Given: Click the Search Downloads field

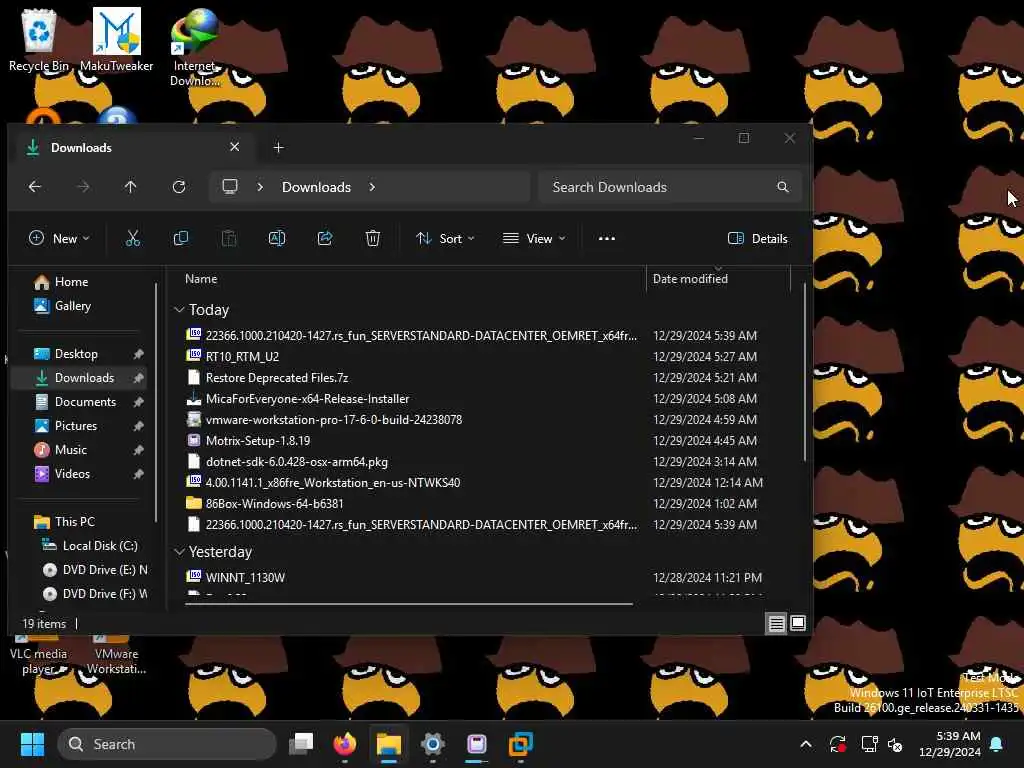Looking at the screenshot, I should (670, 187).
